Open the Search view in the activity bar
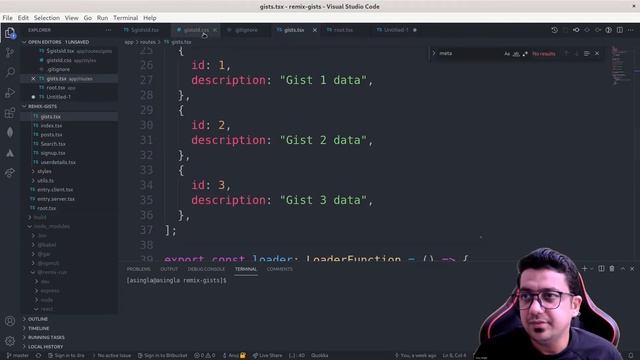 tap(10, 72)
